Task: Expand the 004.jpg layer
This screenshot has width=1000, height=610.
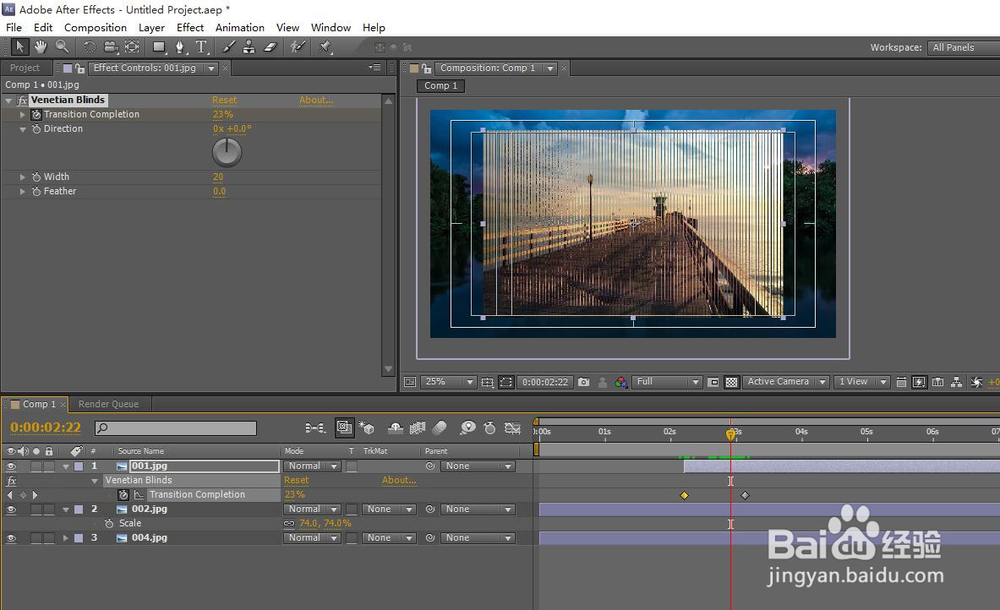Action: [65, 538]
